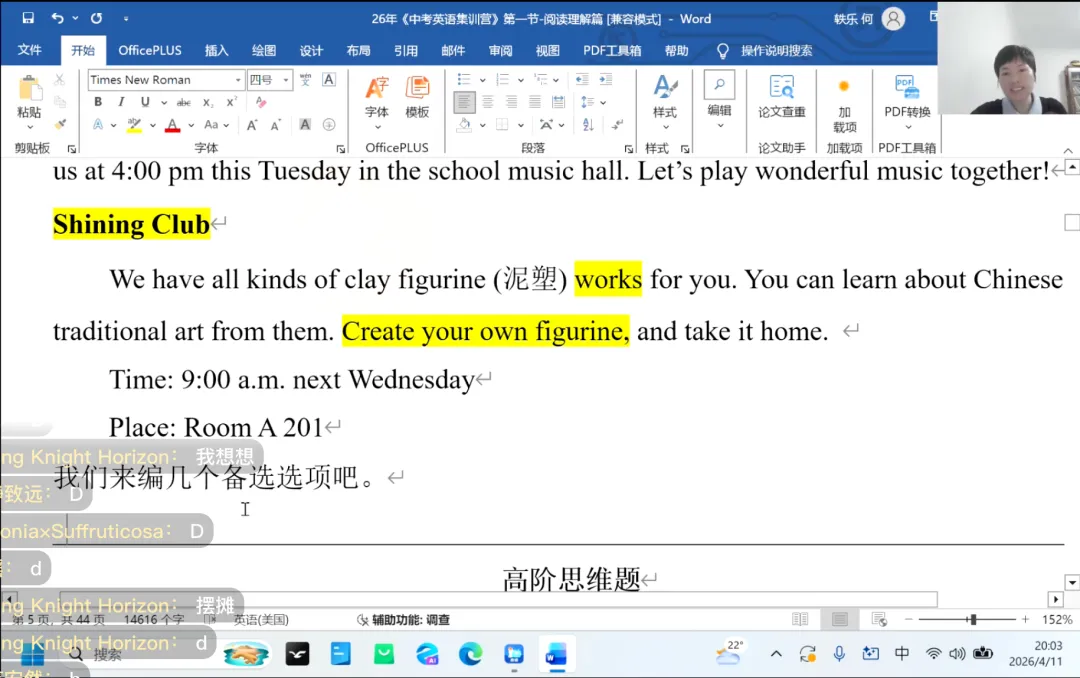The image size is (1080, 678).
Task: Apply character shading icon
Action: tap(305, 125)
